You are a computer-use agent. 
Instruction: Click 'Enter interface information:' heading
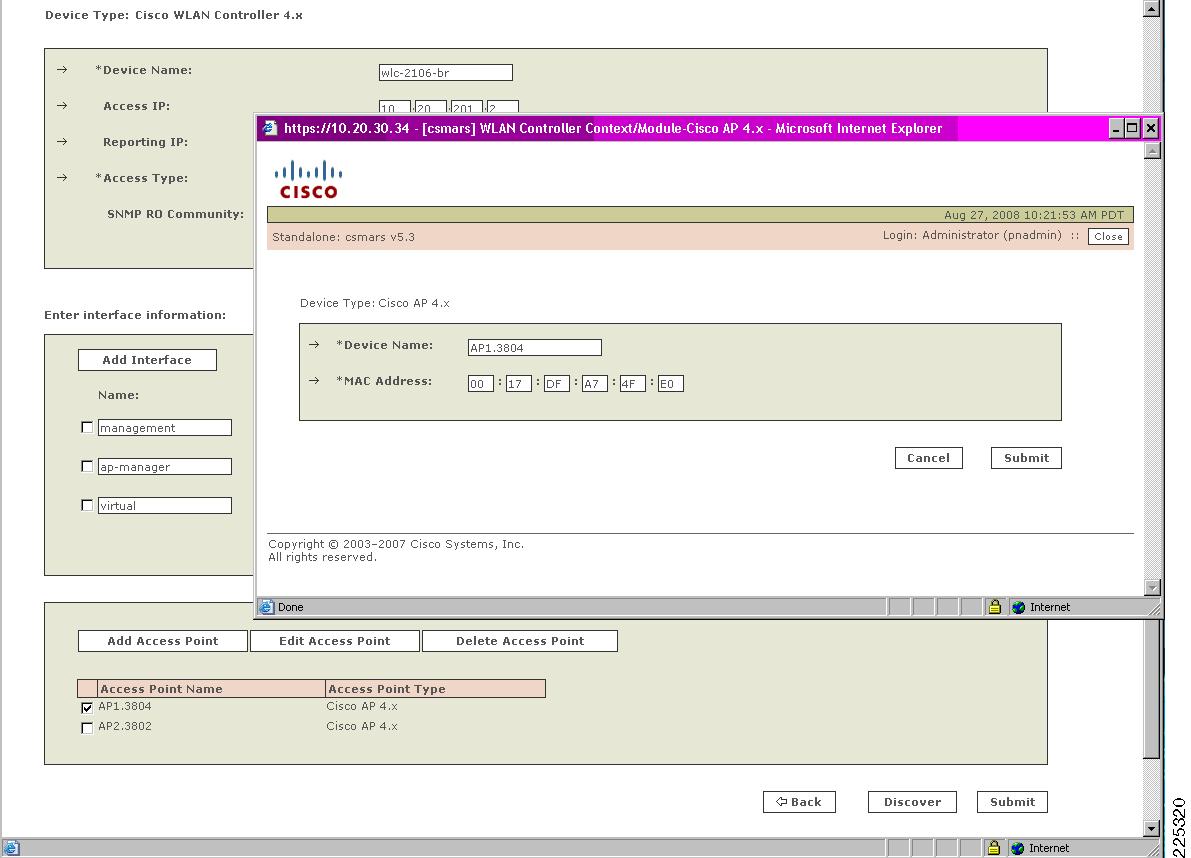click(134, 315)
